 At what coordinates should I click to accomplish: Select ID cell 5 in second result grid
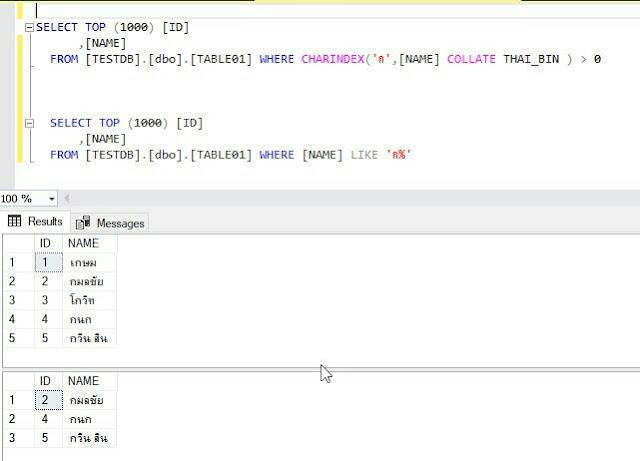[x=49, y=438]
